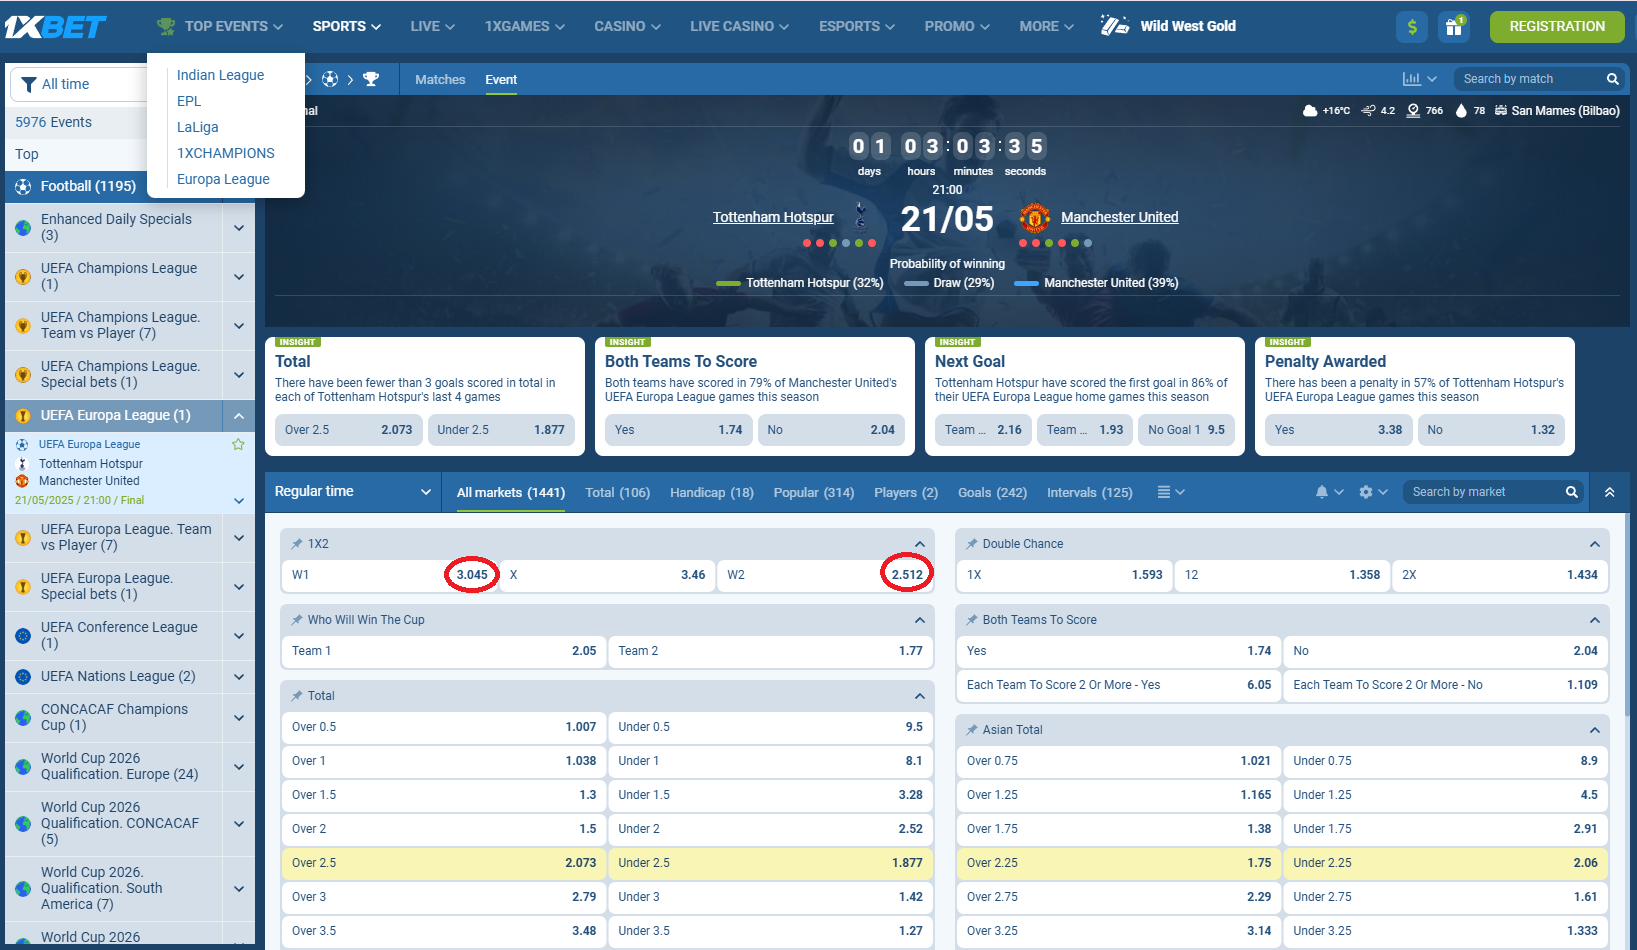Open the LIVE CASINO menu
Image resolution: width=1637 pixels, height=950 pixels.
[x=739, y=26]
